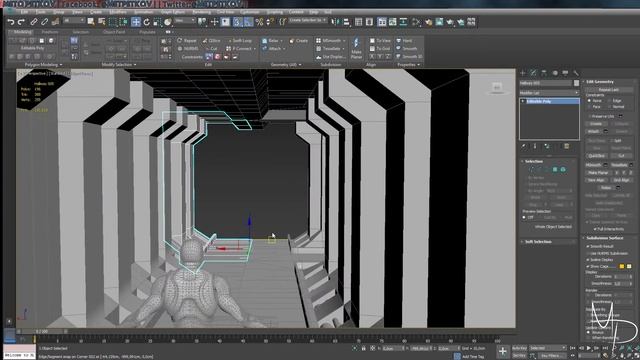Select the Unlink tool icon
Image resolution: width=640 pixels, height=360 pixels.
point(44,22)
